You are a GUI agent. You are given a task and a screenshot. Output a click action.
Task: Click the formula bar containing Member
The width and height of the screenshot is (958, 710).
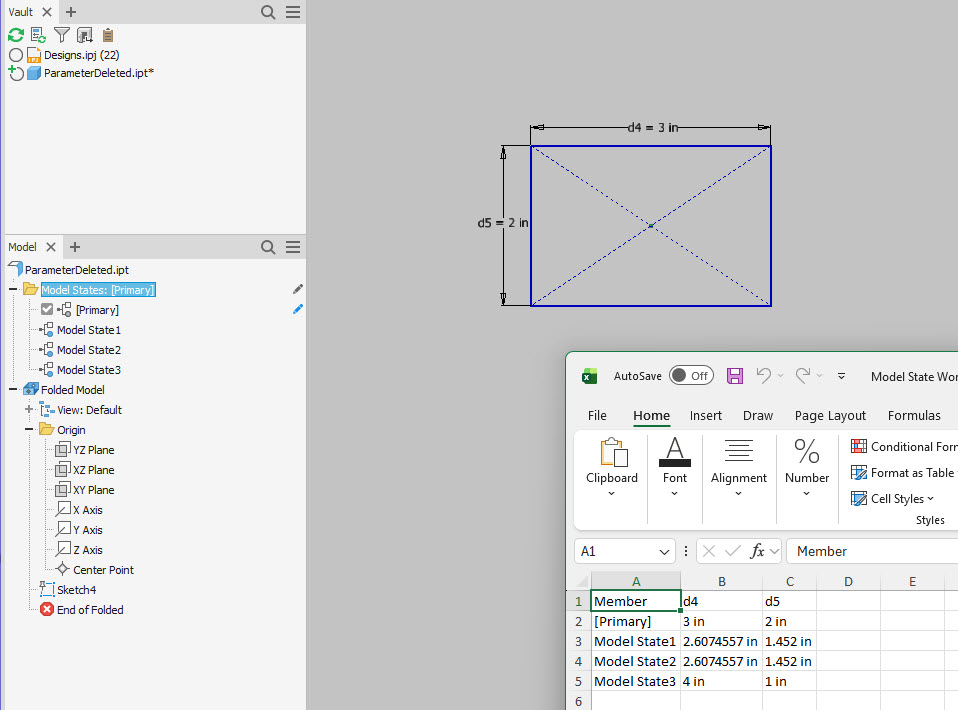(x=872, y=551)
